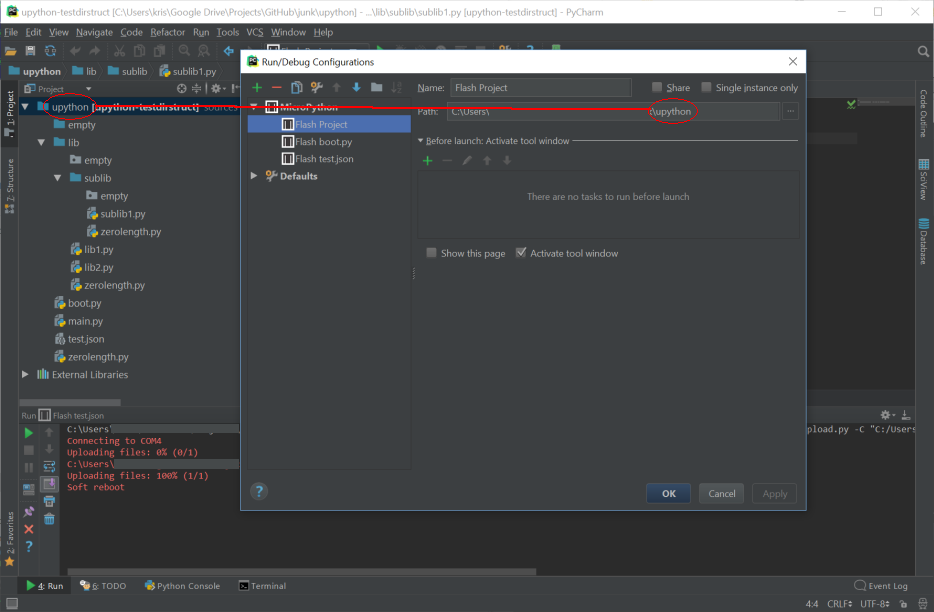Pin tab icon in Run panel
The height and width of the screenshot is (612, 934).
[29, 511]
